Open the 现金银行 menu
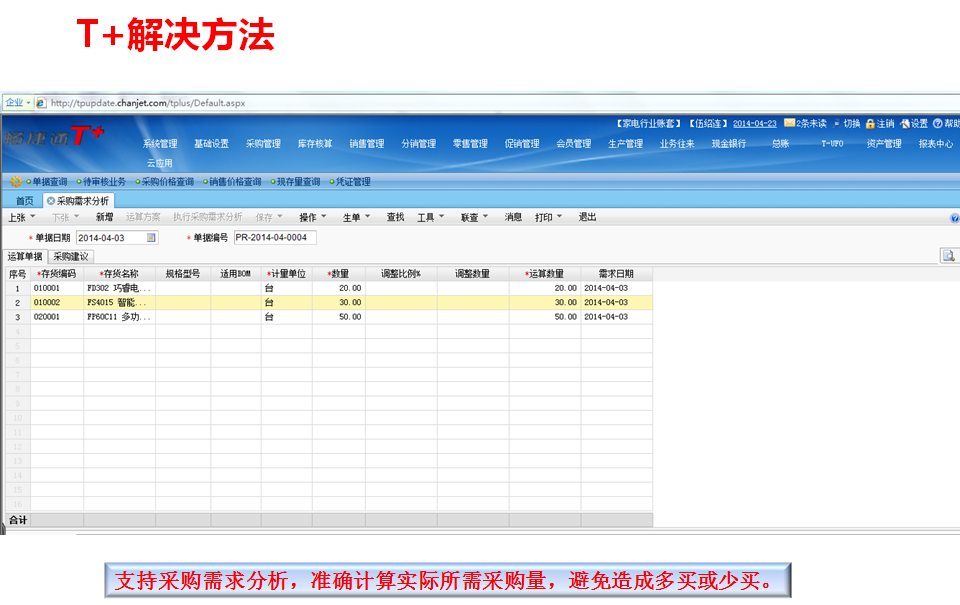Viewport: 960px width, 605px height. point(729,144)
